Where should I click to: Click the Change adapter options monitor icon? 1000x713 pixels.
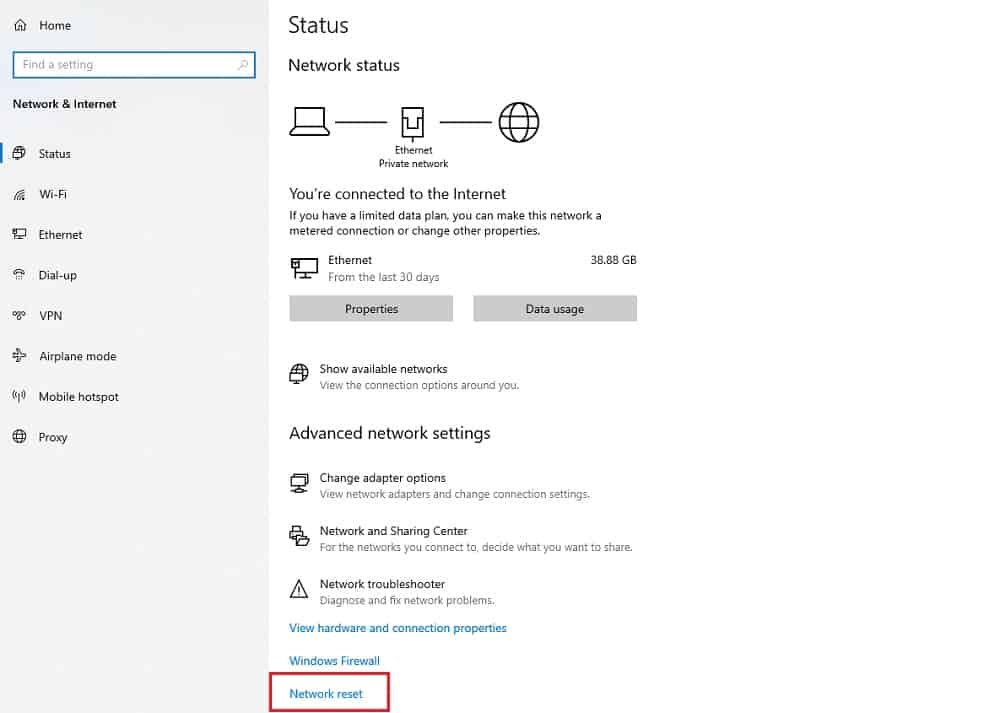pos(299,483)
